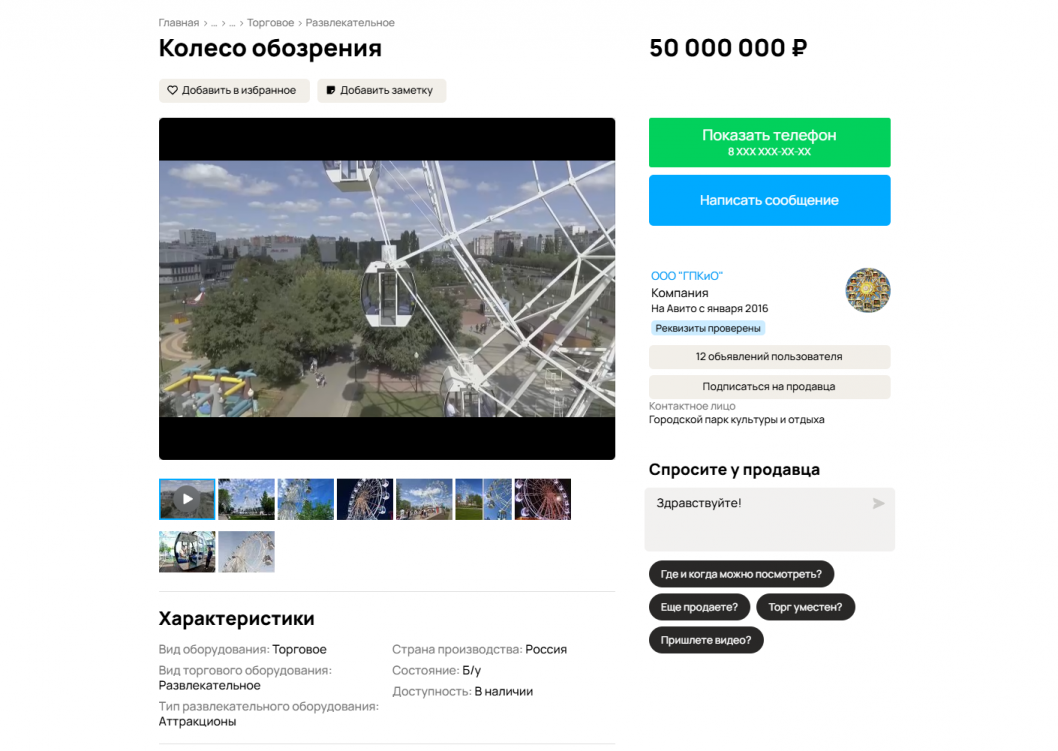
Task: Select the night Ferris wheel thumbnail
Action: click(365, 499)
